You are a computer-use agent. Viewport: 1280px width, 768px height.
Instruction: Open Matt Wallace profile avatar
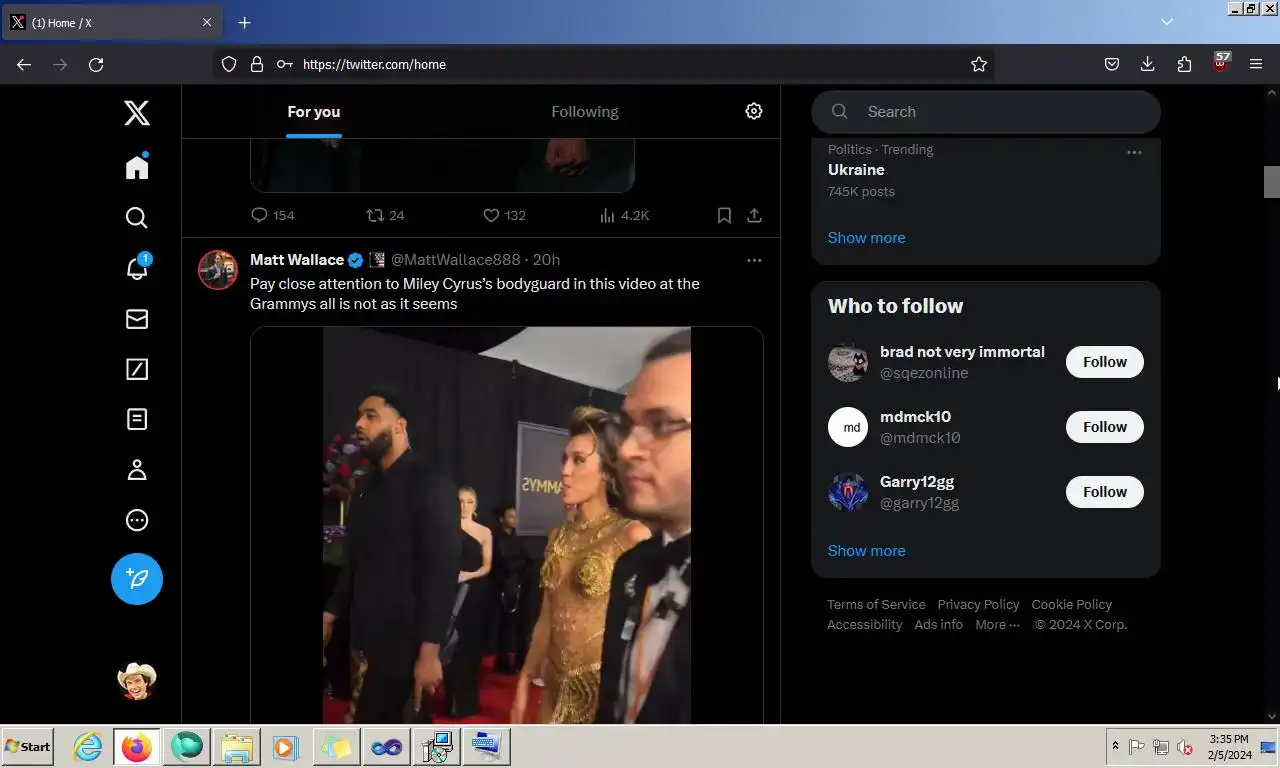coord(218,270)
